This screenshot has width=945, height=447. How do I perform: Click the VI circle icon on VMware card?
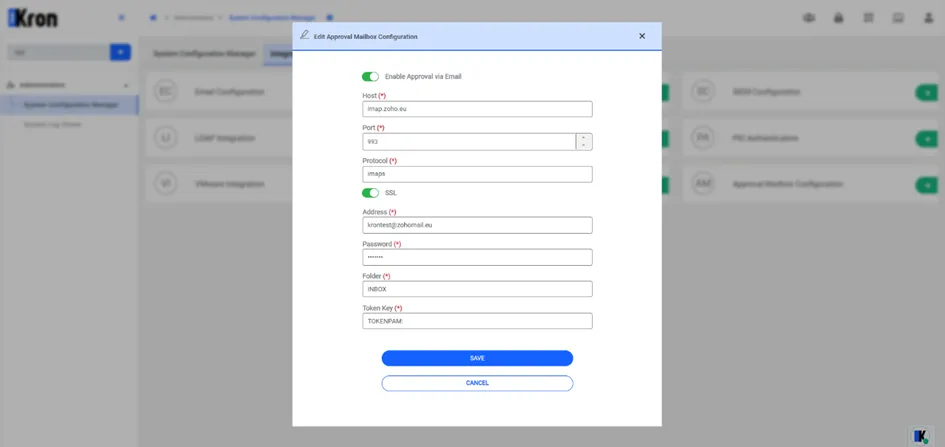coord(166,184)
